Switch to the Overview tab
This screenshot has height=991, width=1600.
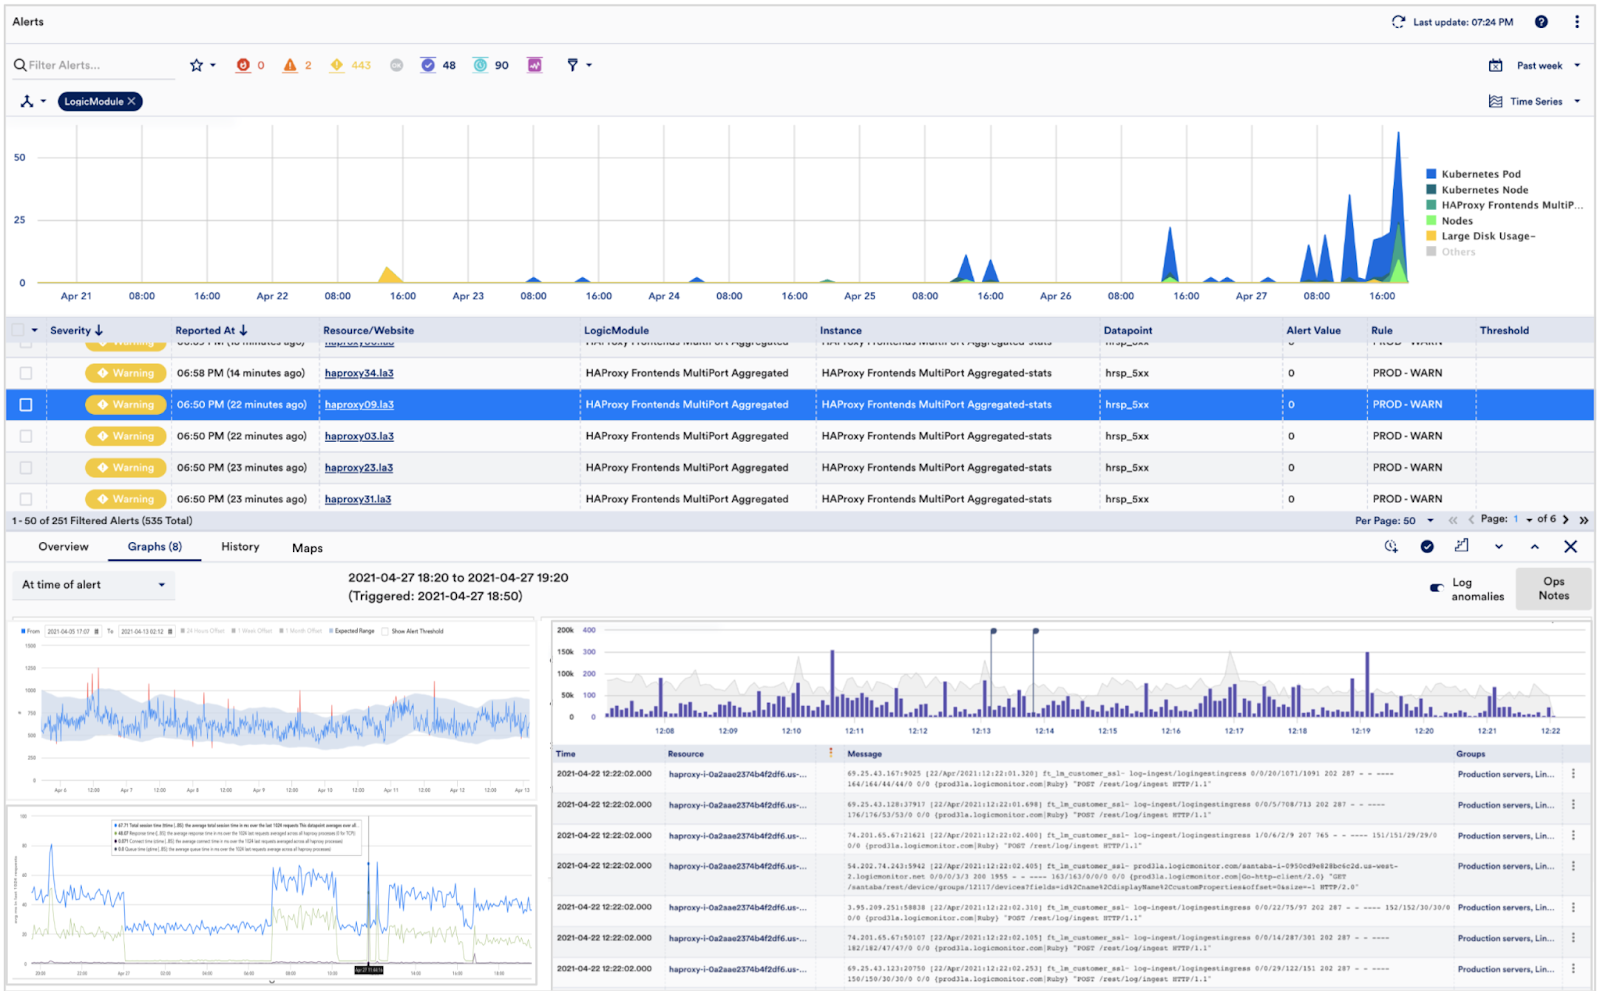click(63, 547)
